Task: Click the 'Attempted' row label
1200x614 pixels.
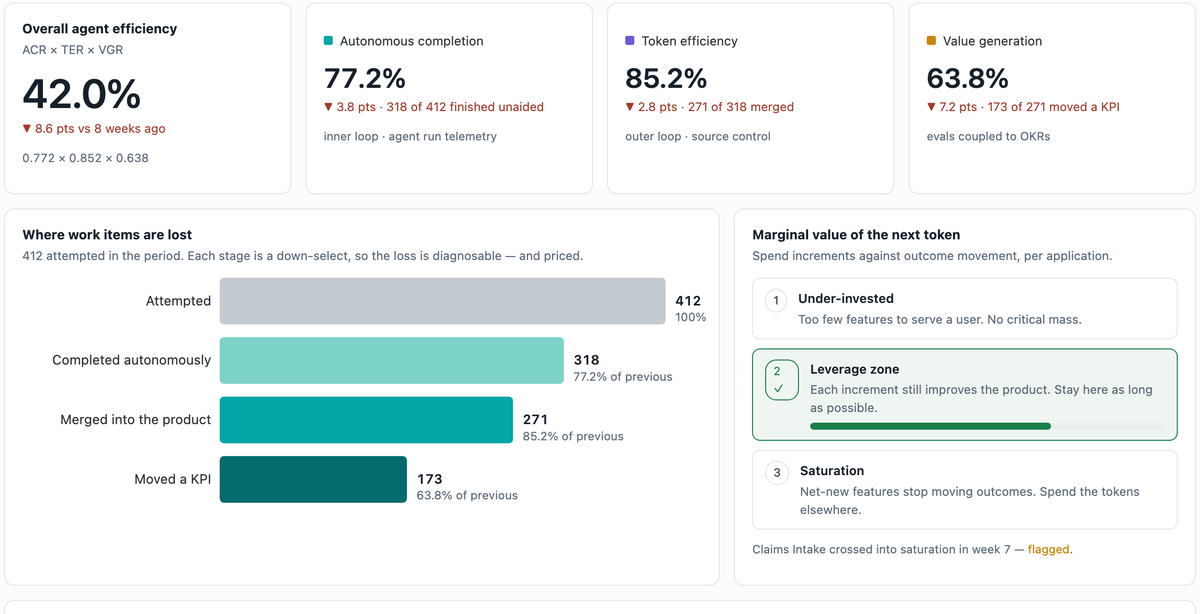Action: point(178,301)
